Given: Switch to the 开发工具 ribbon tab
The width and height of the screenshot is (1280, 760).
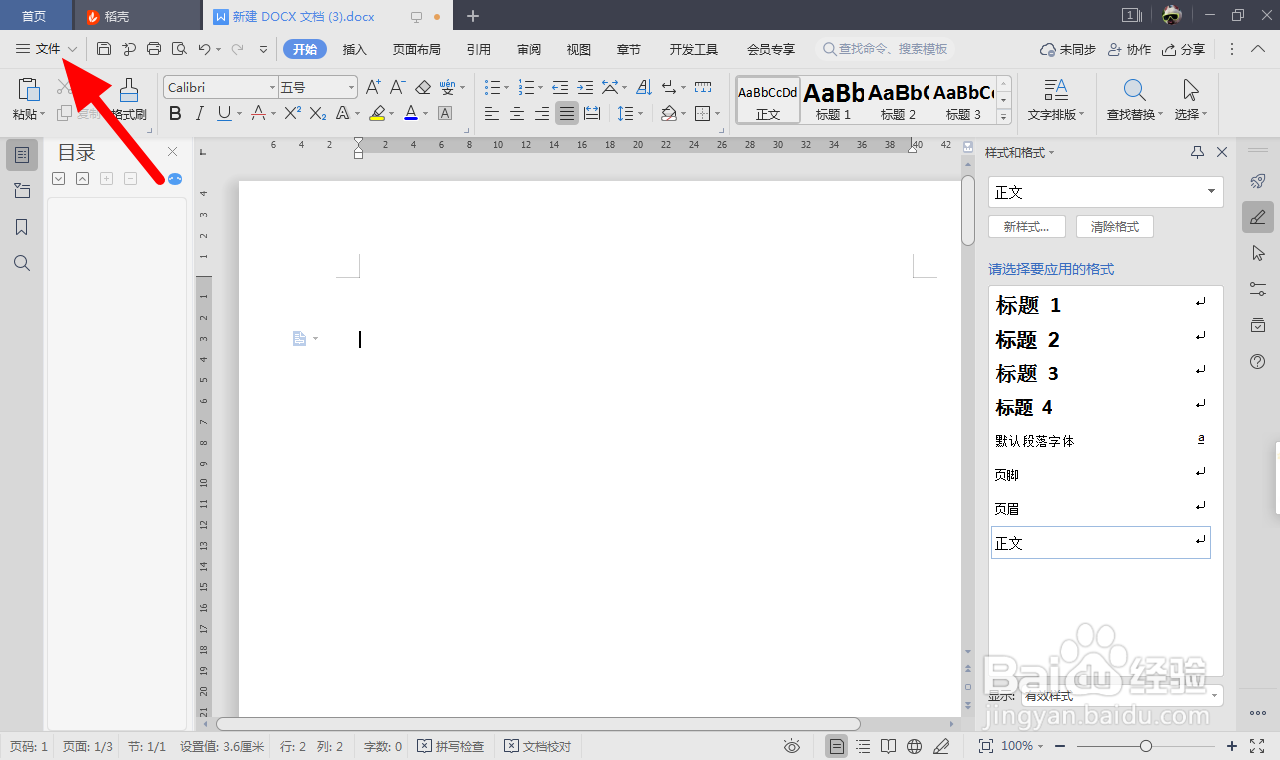Looking at the screenshot, I should tap(694, 49).
